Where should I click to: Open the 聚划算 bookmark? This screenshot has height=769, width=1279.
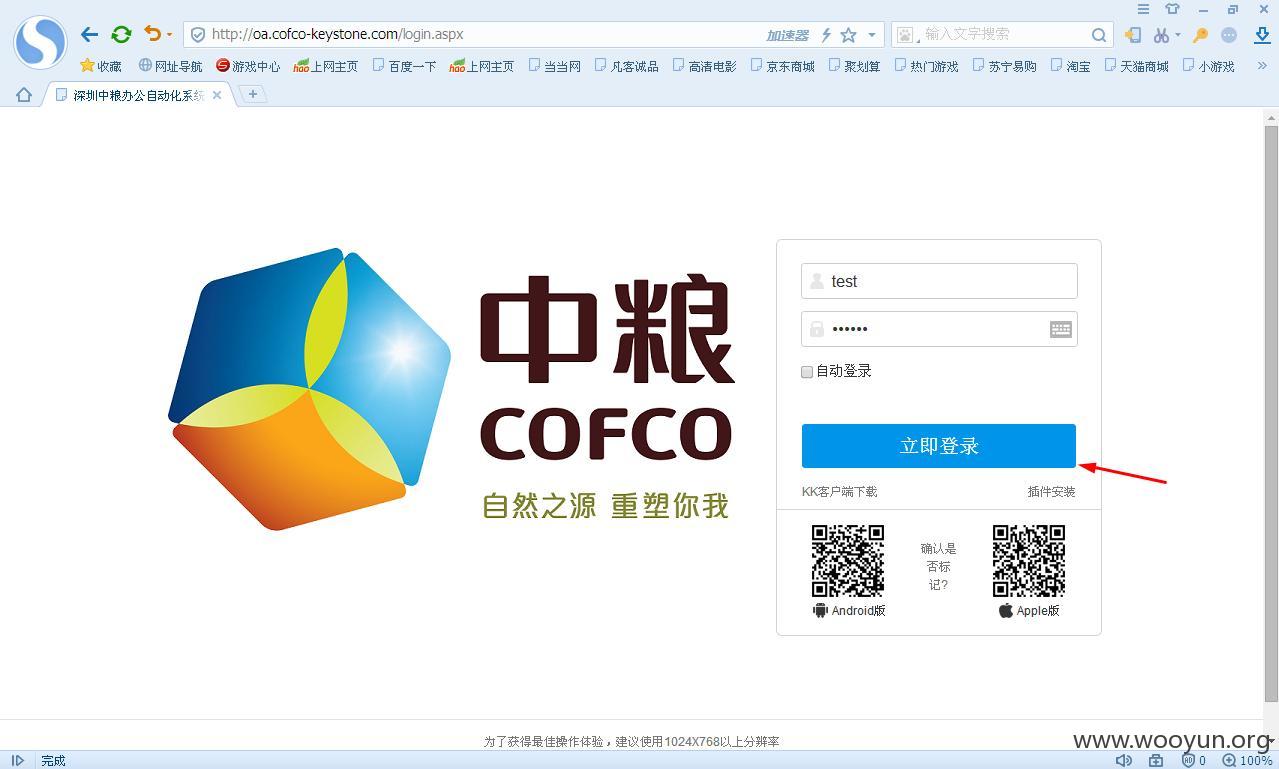854,66
